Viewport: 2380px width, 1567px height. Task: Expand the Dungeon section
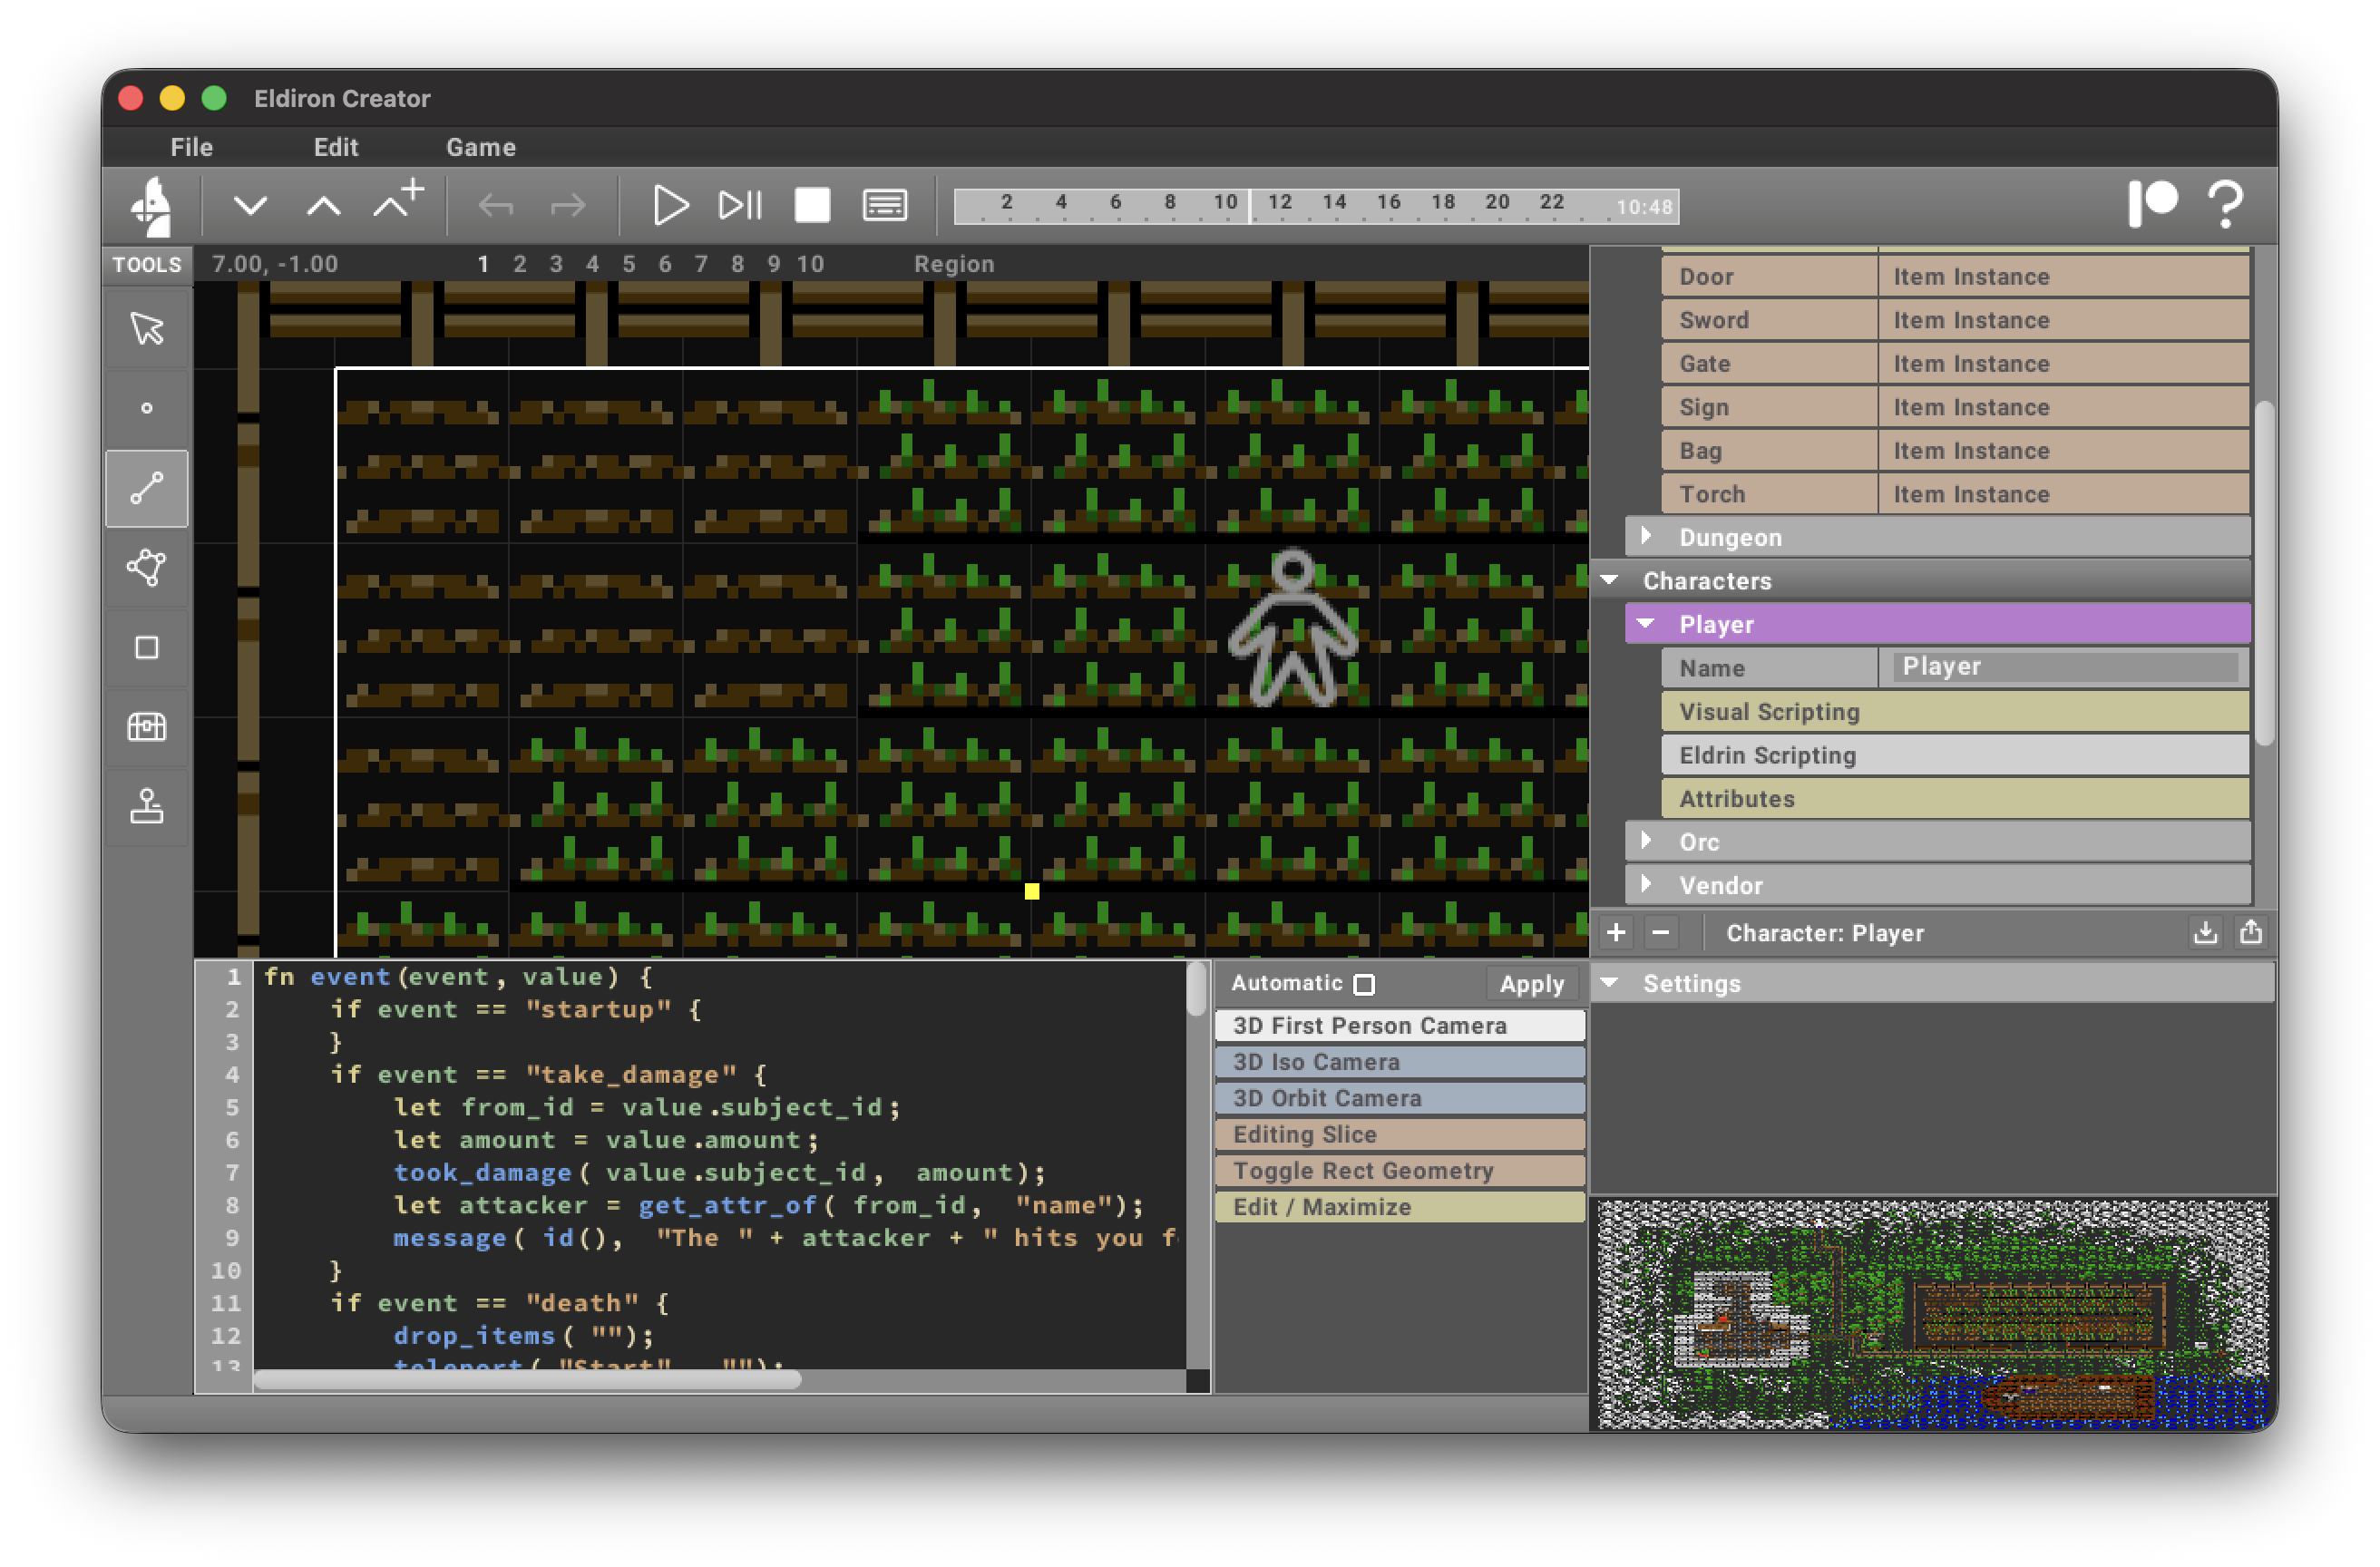tap(1646, 537)
